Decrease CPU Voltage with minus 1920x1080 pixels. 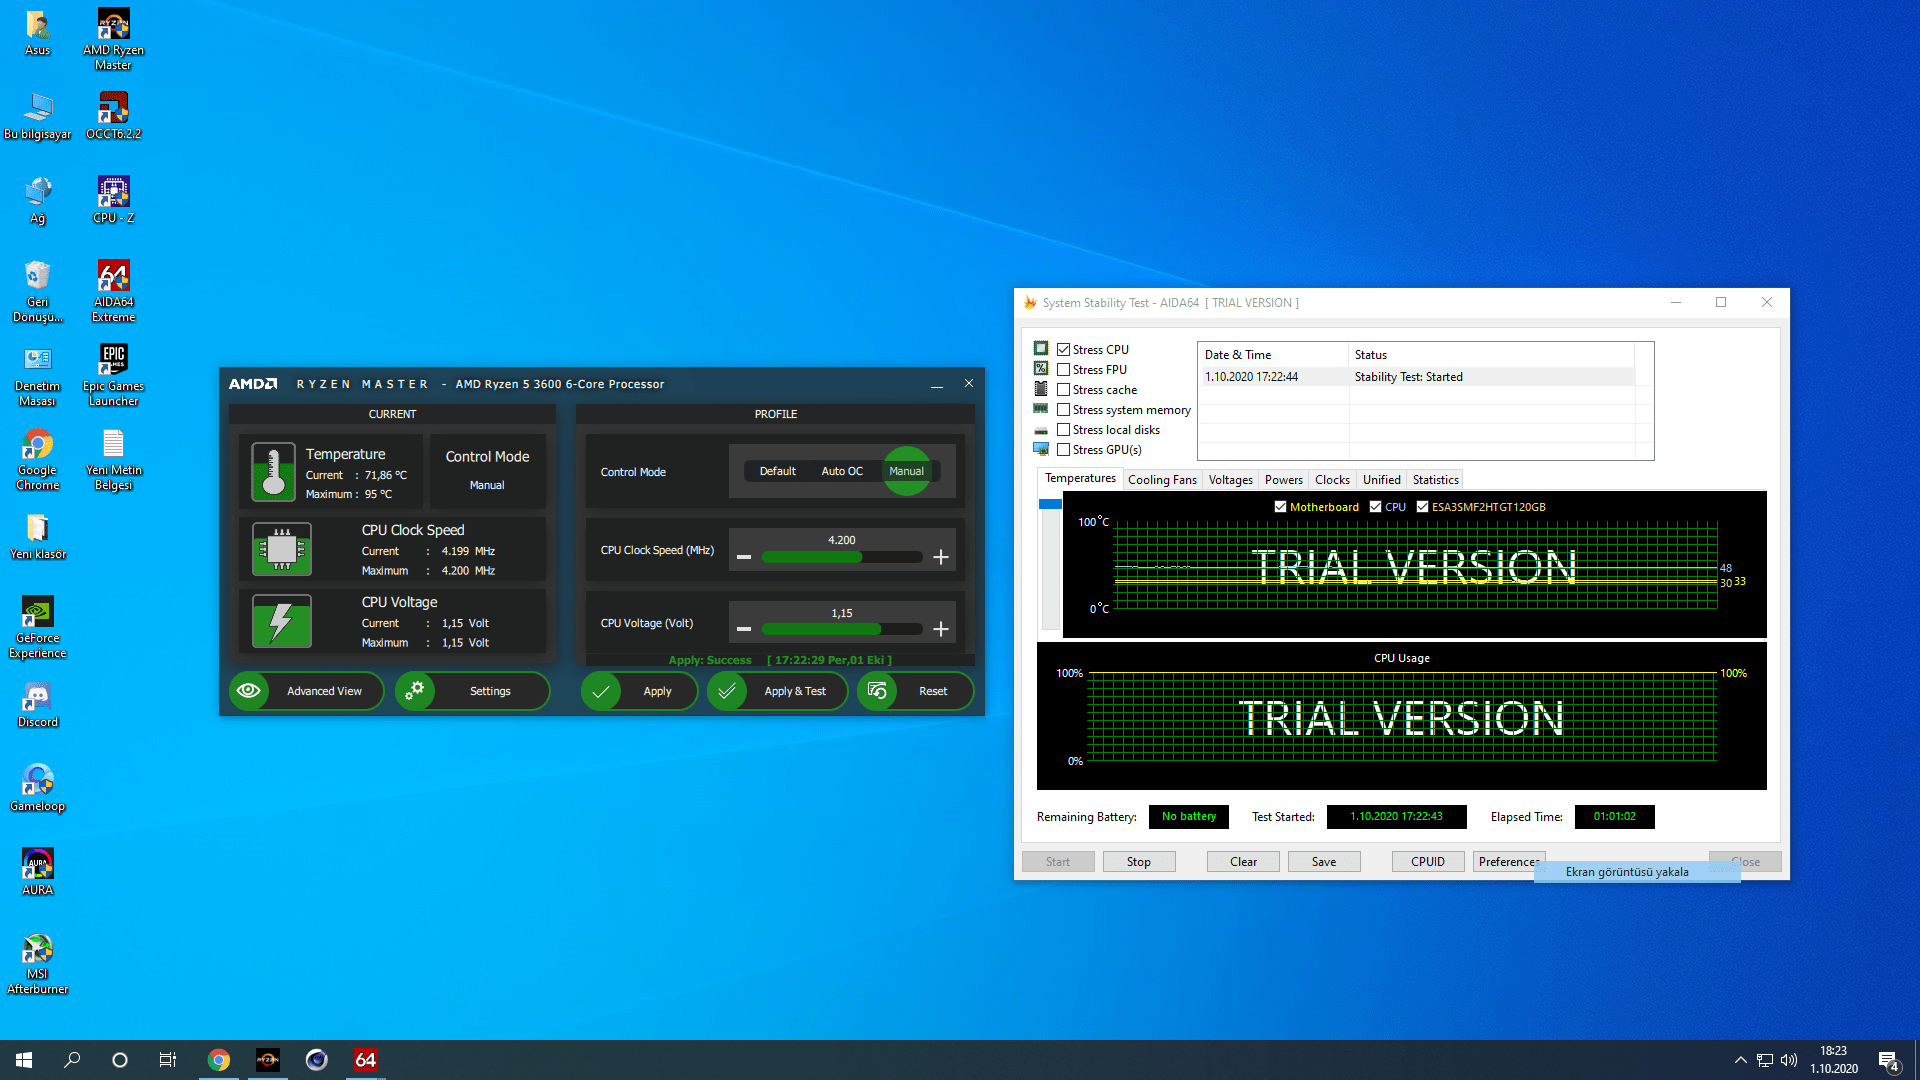pyautogui.click(x=744, y=629)
